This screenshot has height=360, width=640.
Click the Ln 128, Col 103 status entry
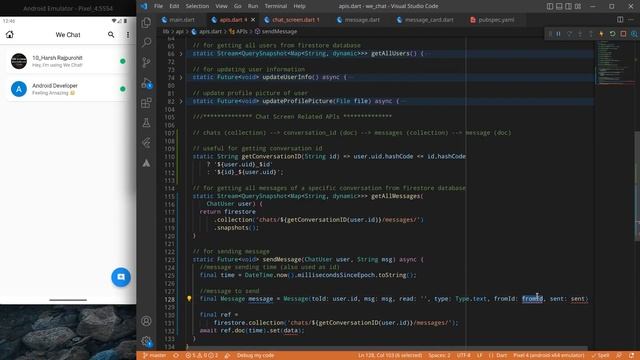(390, 356)
